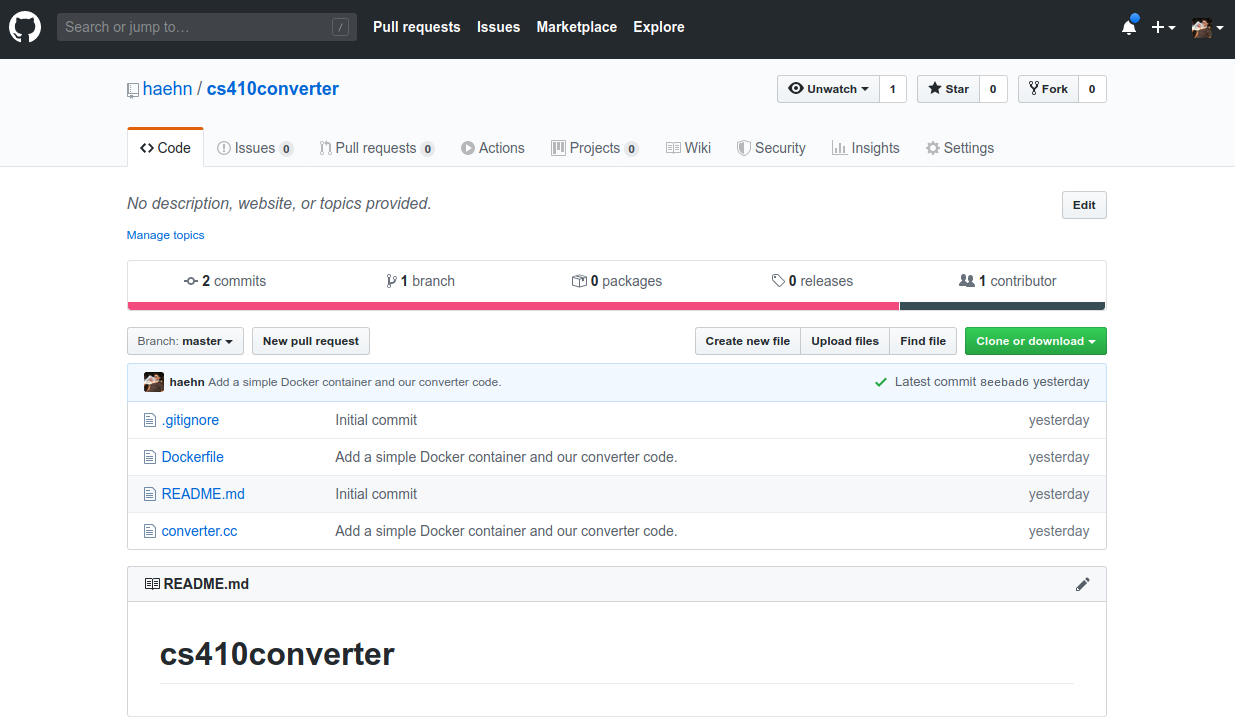The width and height of the screenshot is (1235, 724).
Task: Open the Unwatch dropdown
Action: coord(828,89)
